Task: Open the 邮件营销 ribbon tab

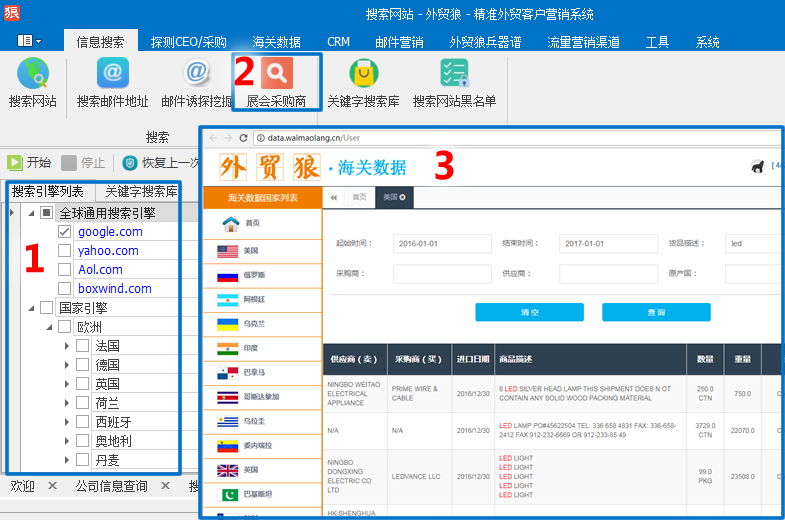Action: click(399, 42)
